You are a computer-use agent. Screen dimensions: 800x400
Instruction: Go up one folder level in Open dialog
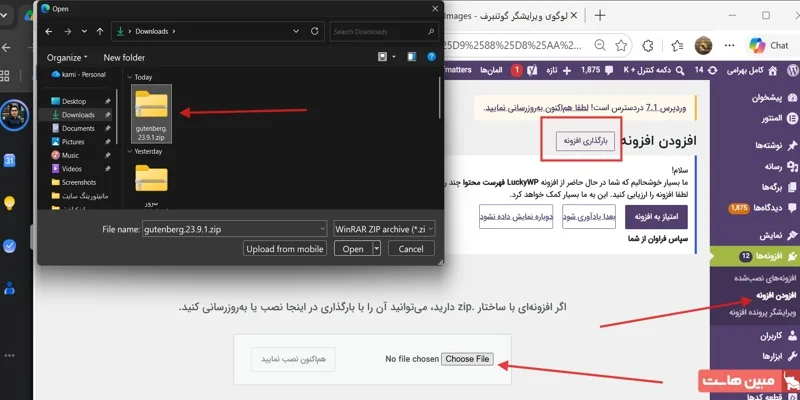pyautogui.click(x=100, y=32)
